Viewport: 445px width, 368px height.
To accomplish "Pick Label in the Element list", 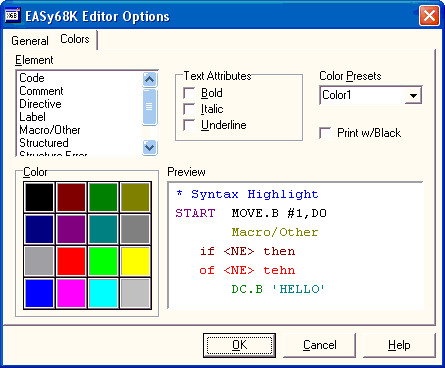I will click(x=32, y=117).
